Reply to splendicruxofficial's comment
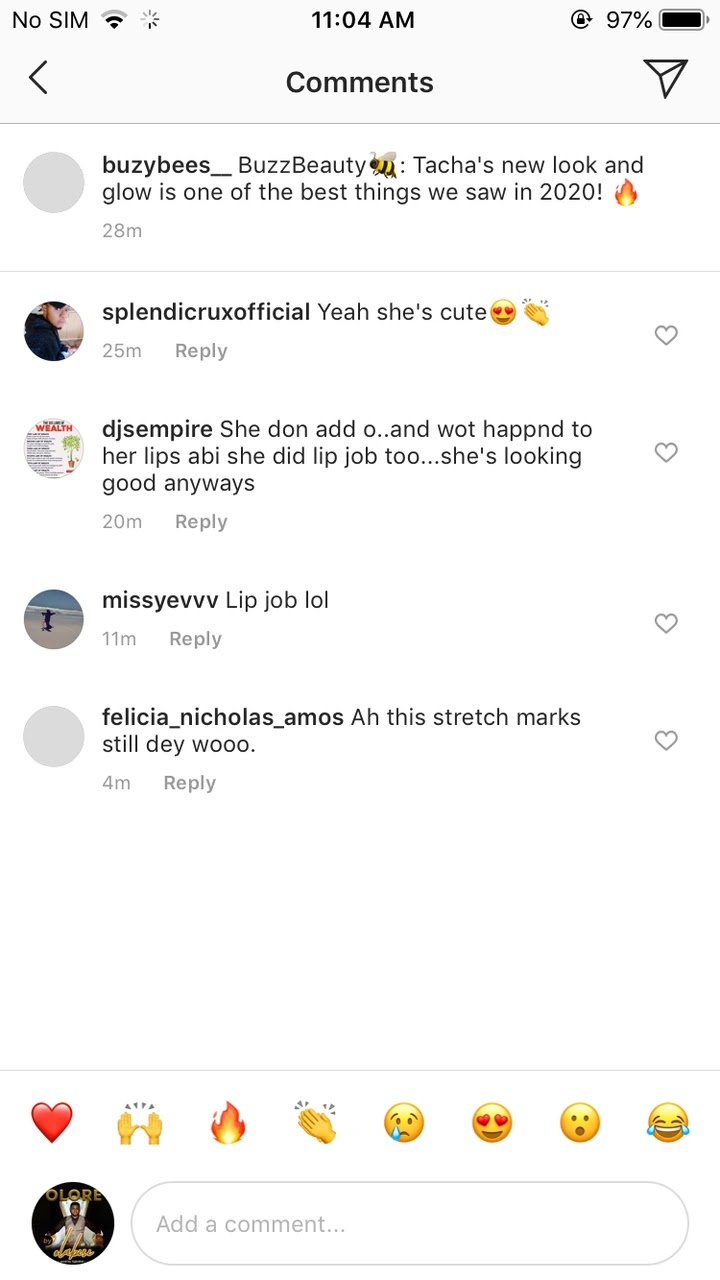Viewport: 720px width, 1280px height. point(201,351)
